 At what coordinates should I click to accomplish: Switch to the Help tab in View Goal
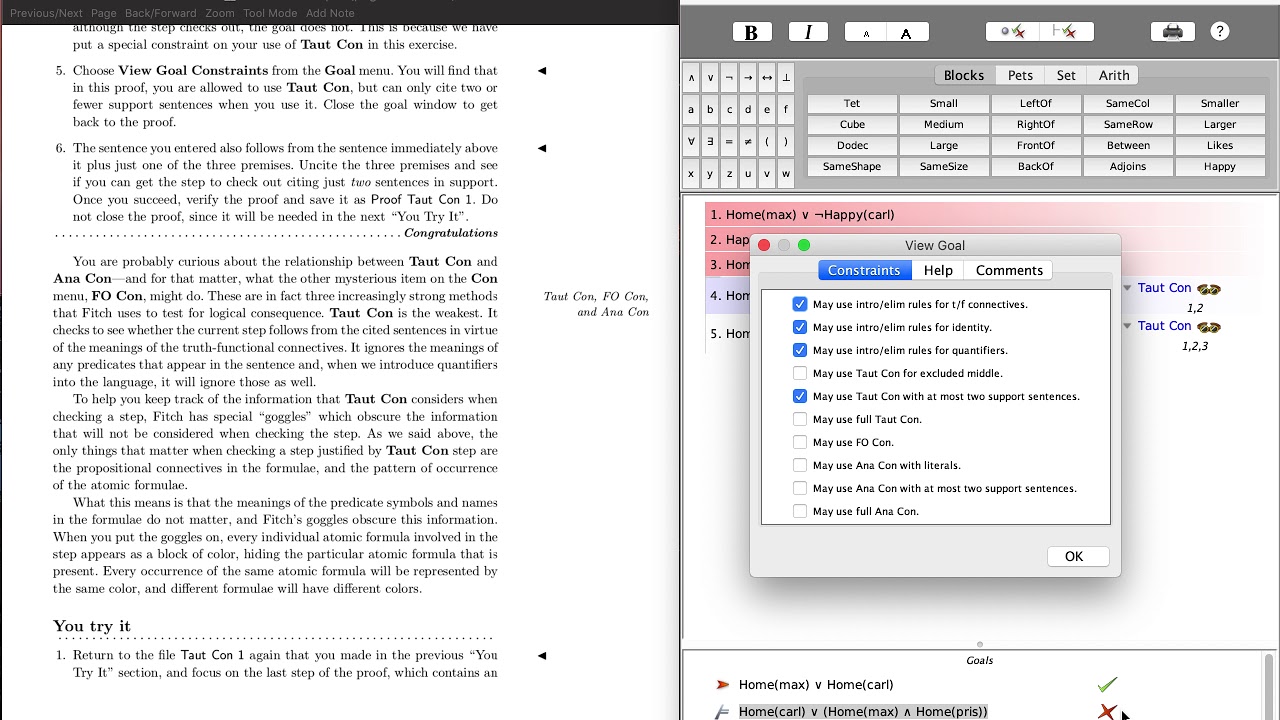pyautogui.click(x=938, y=270)
